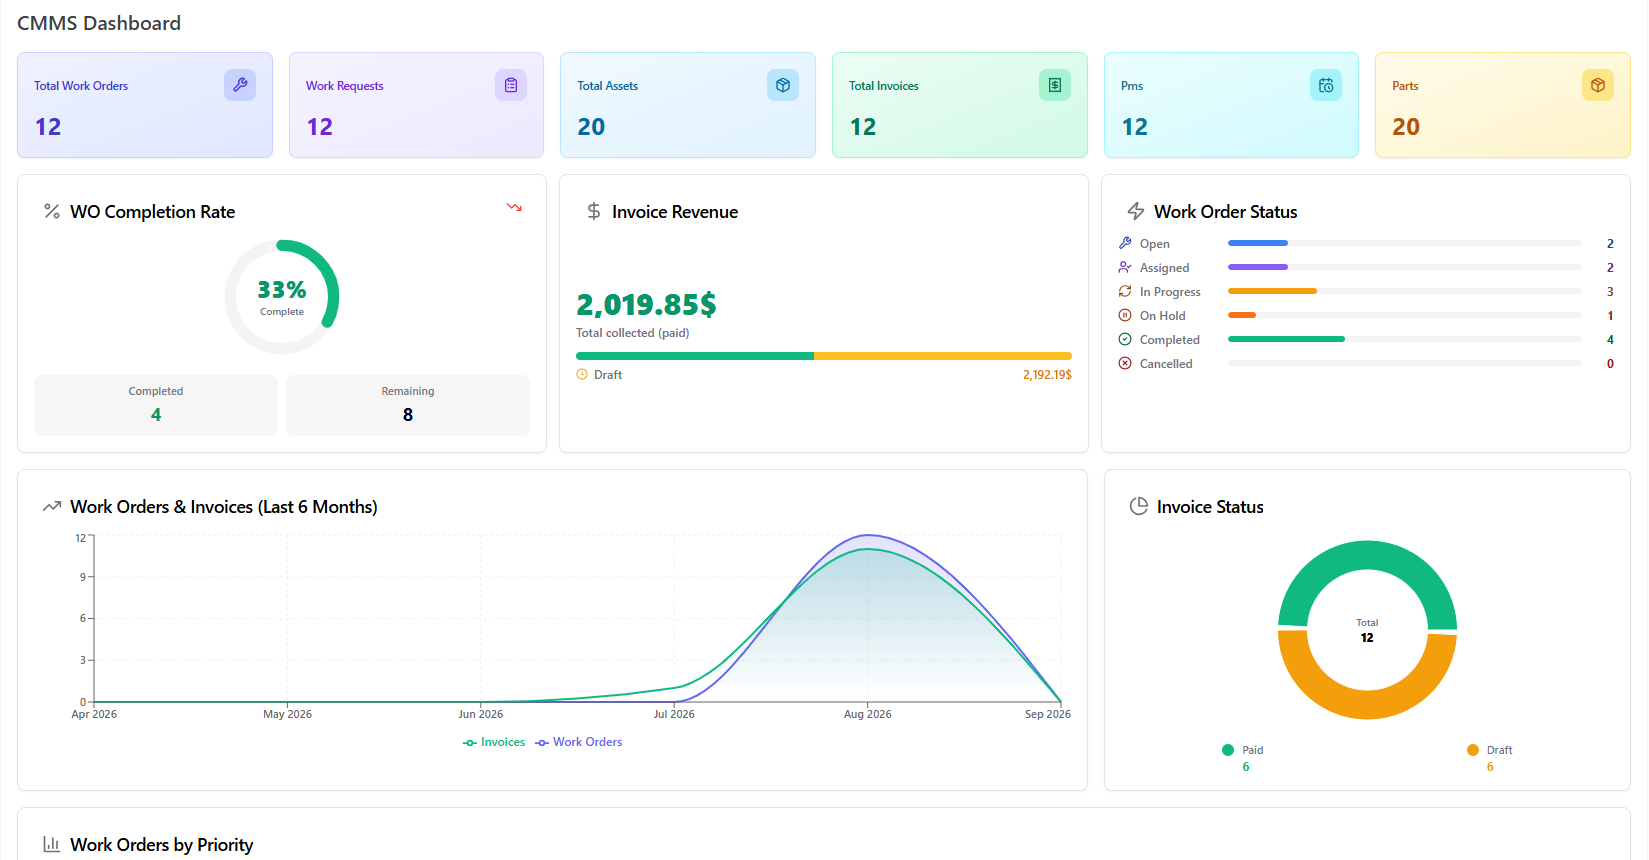Click the dollar icon beside Invoice Revenue
The height and width of the screenshot is (860, 1649).
(x=594, y=211)
